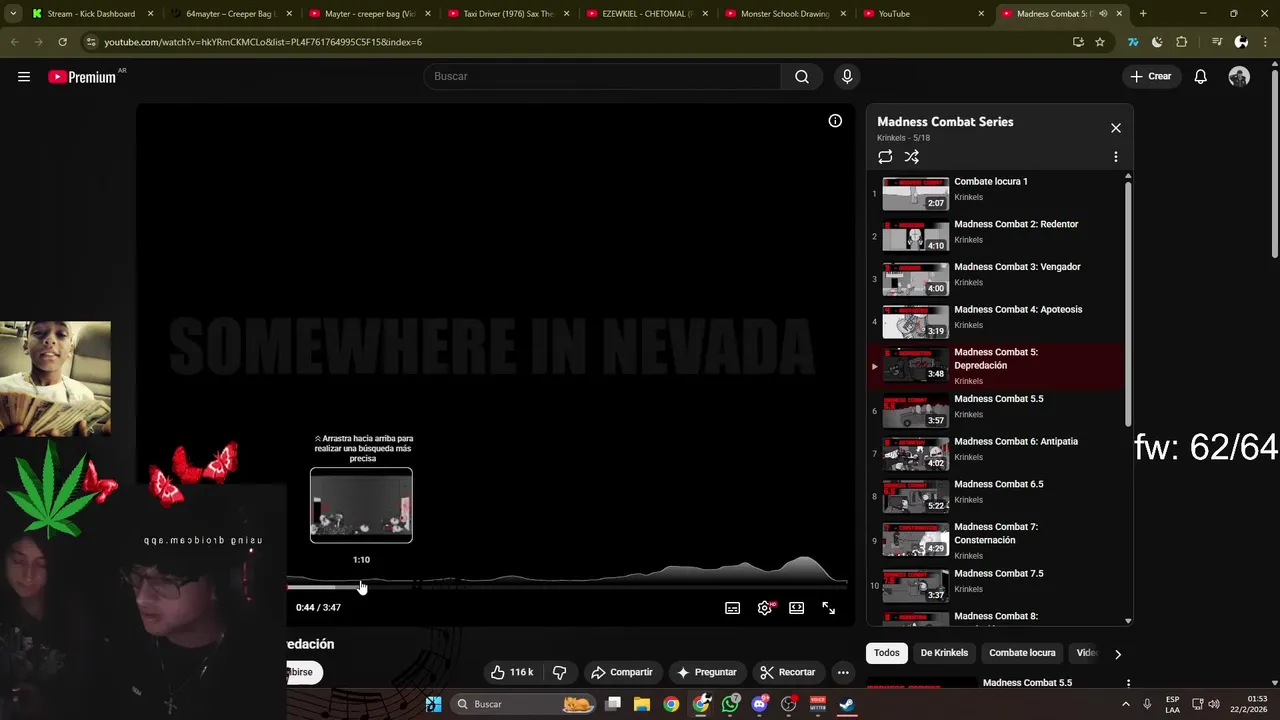Image resolution: width=1280 pixels, height=720 pixels.
Task: Switch to Monster School: Drawing tab
Action: 785,14
